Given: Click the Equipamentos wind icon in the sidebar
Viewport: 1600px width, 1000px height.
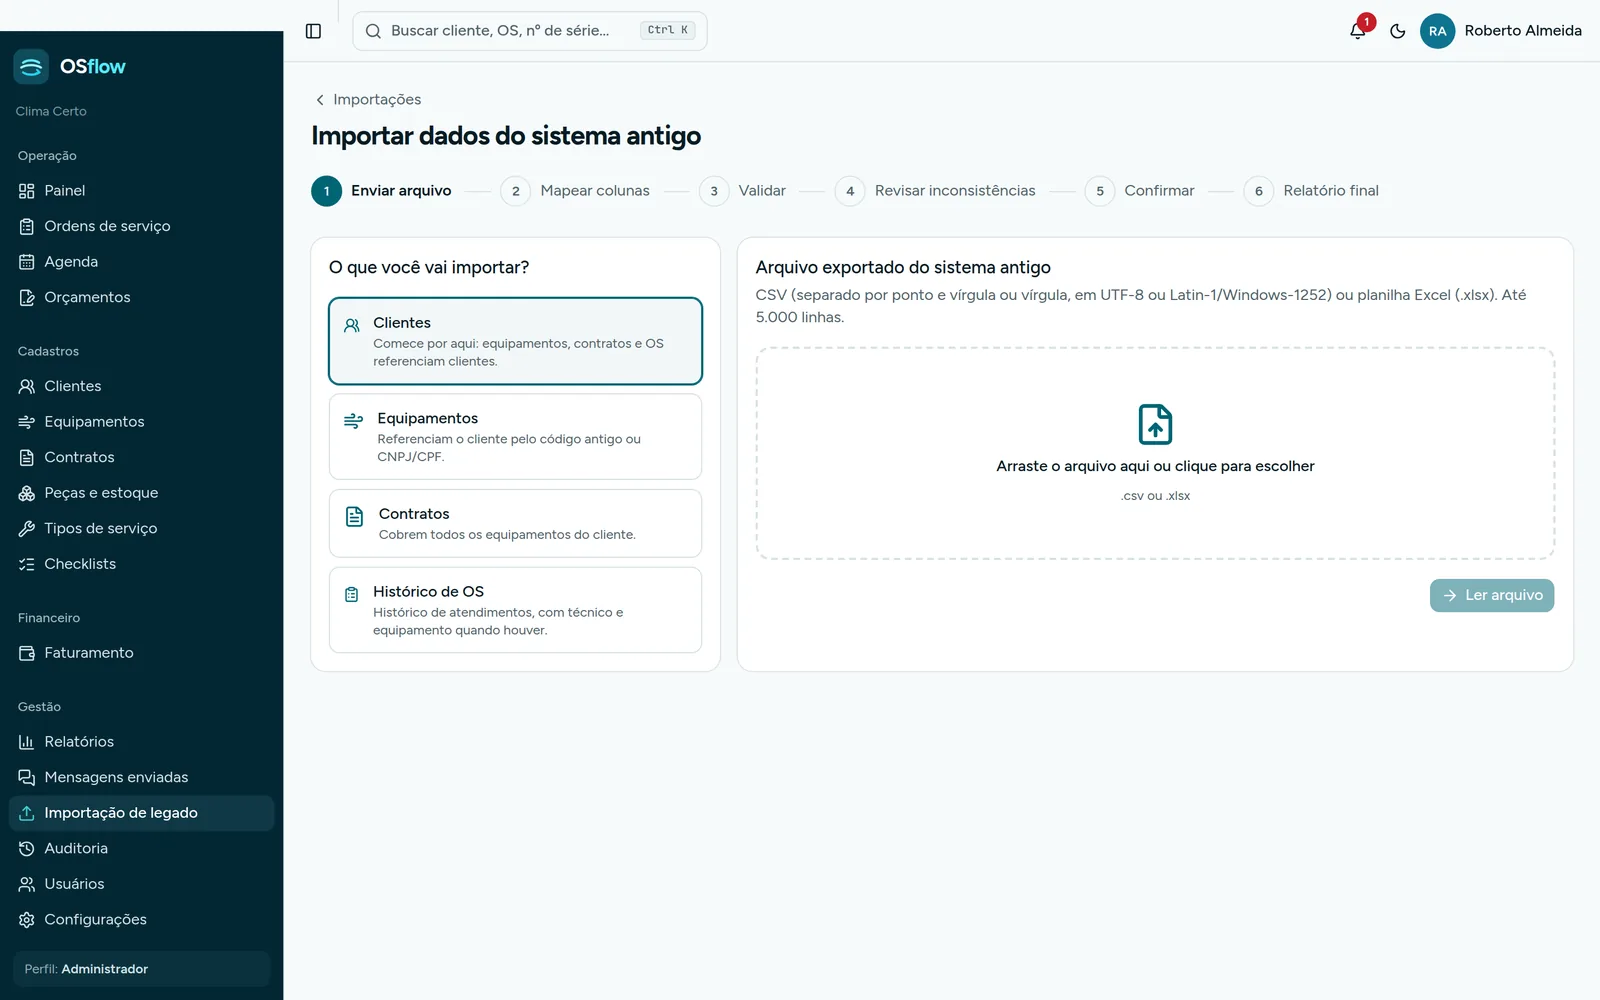Looking at the screenshot, I should click(27, 422).
